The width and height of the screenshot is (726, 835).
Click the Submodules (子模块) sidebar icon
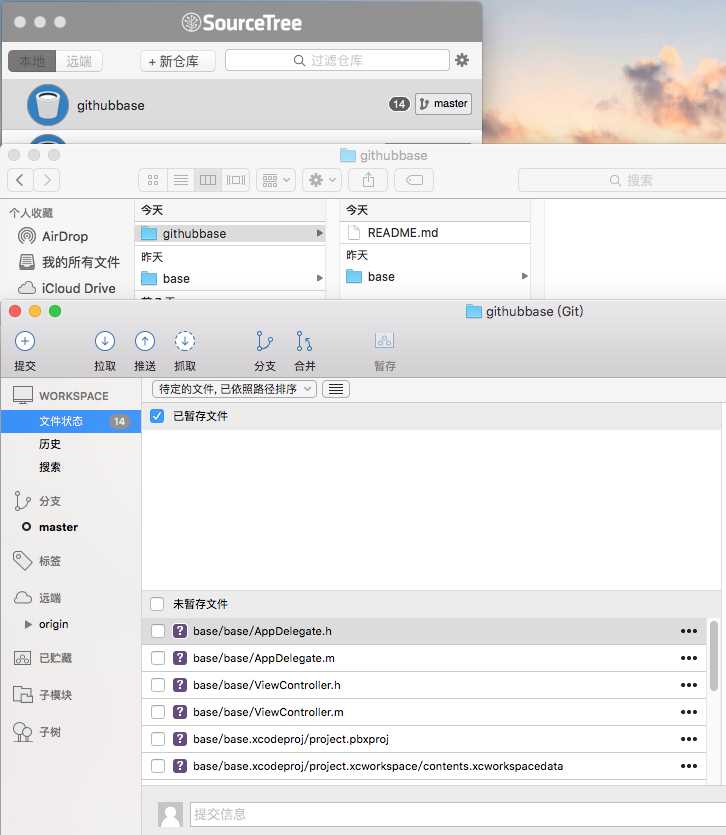[22, 694]
